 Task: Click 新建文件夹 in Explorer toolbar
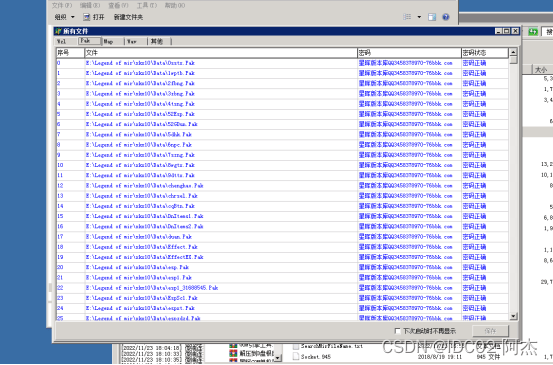[x=128, y=17]
